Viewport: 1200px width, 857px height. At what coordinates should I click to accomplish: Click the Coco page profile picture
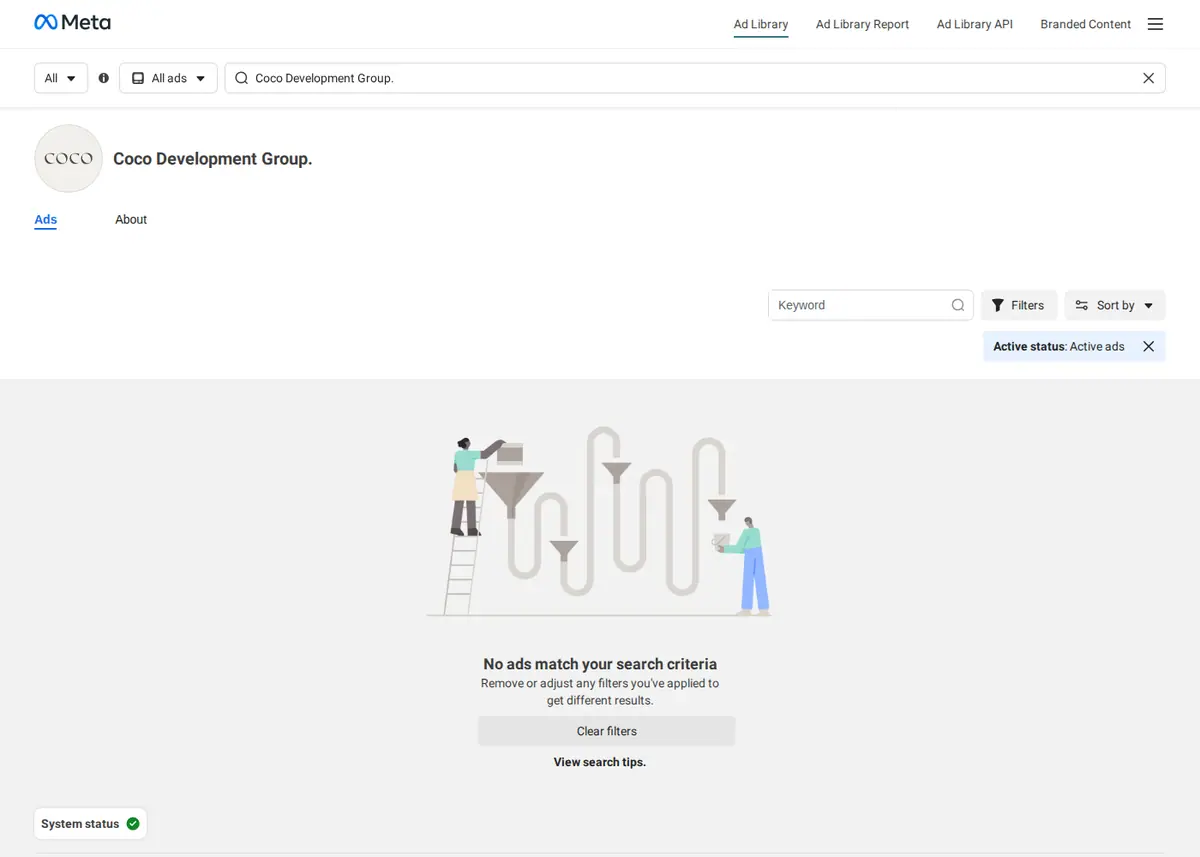point(68,158)
